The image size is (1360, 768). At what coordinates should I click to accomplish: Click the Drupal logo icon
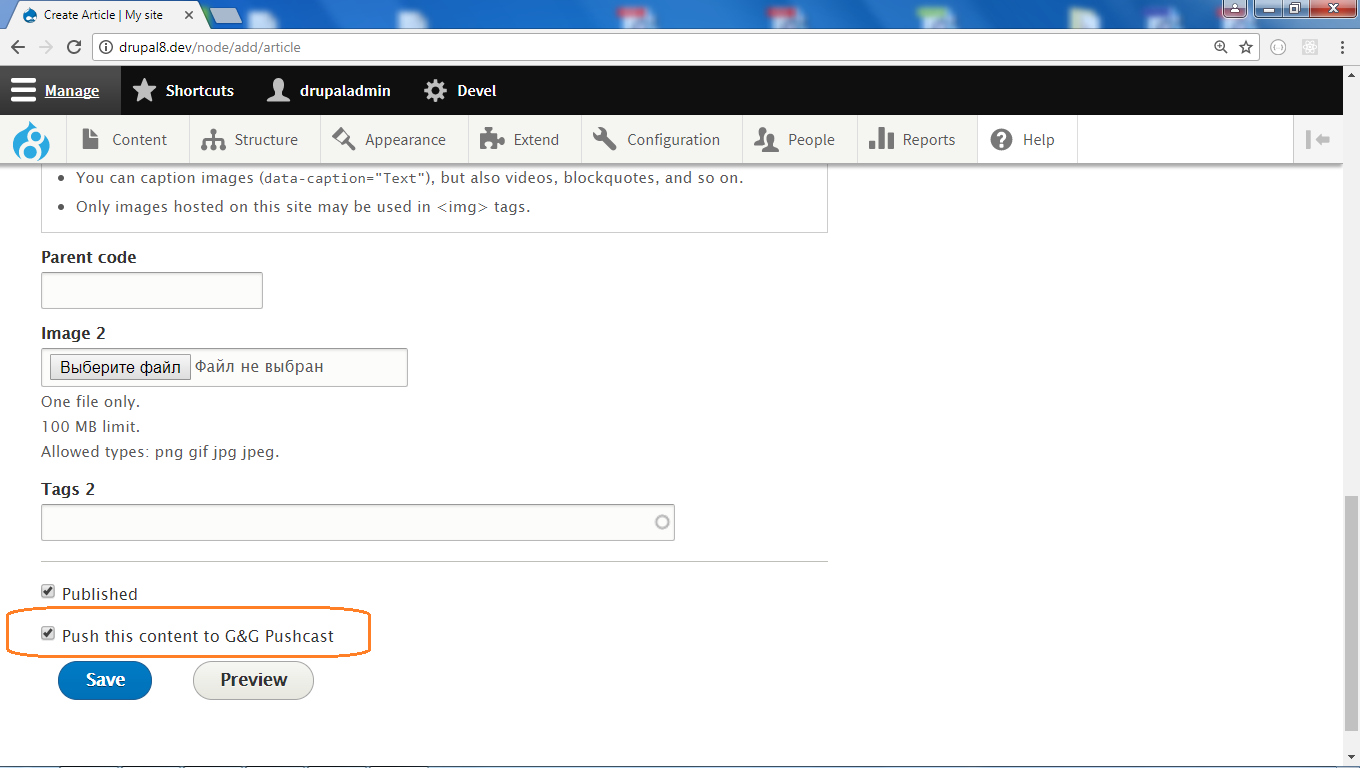point(30,139)
